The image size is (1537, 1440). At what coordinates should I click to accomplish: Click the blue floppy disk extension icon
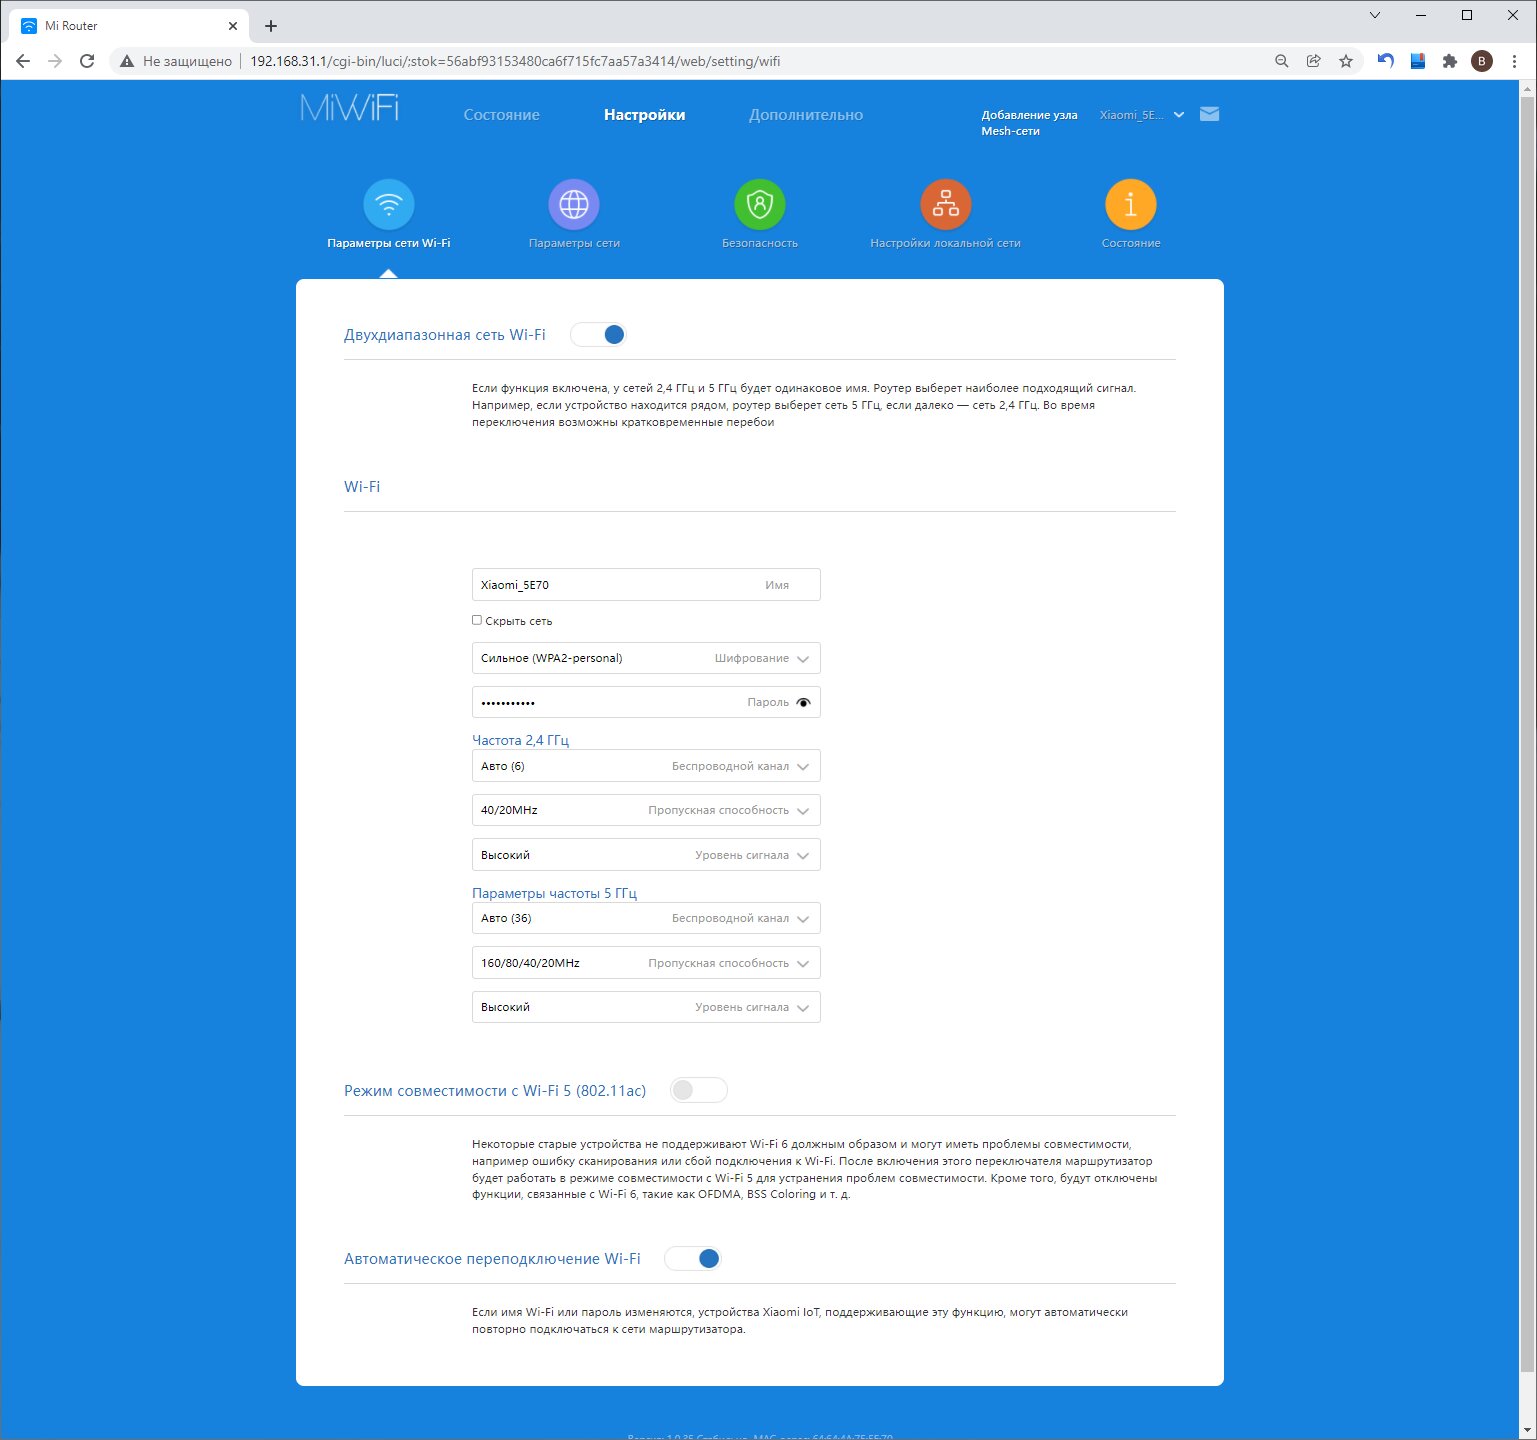coord(1418,61)
